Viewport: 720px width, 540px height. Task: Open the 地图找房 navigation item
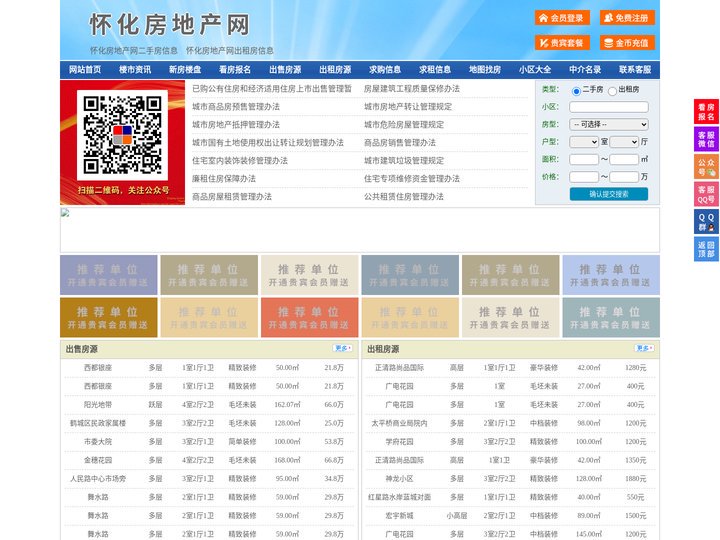tap(485, 70)
